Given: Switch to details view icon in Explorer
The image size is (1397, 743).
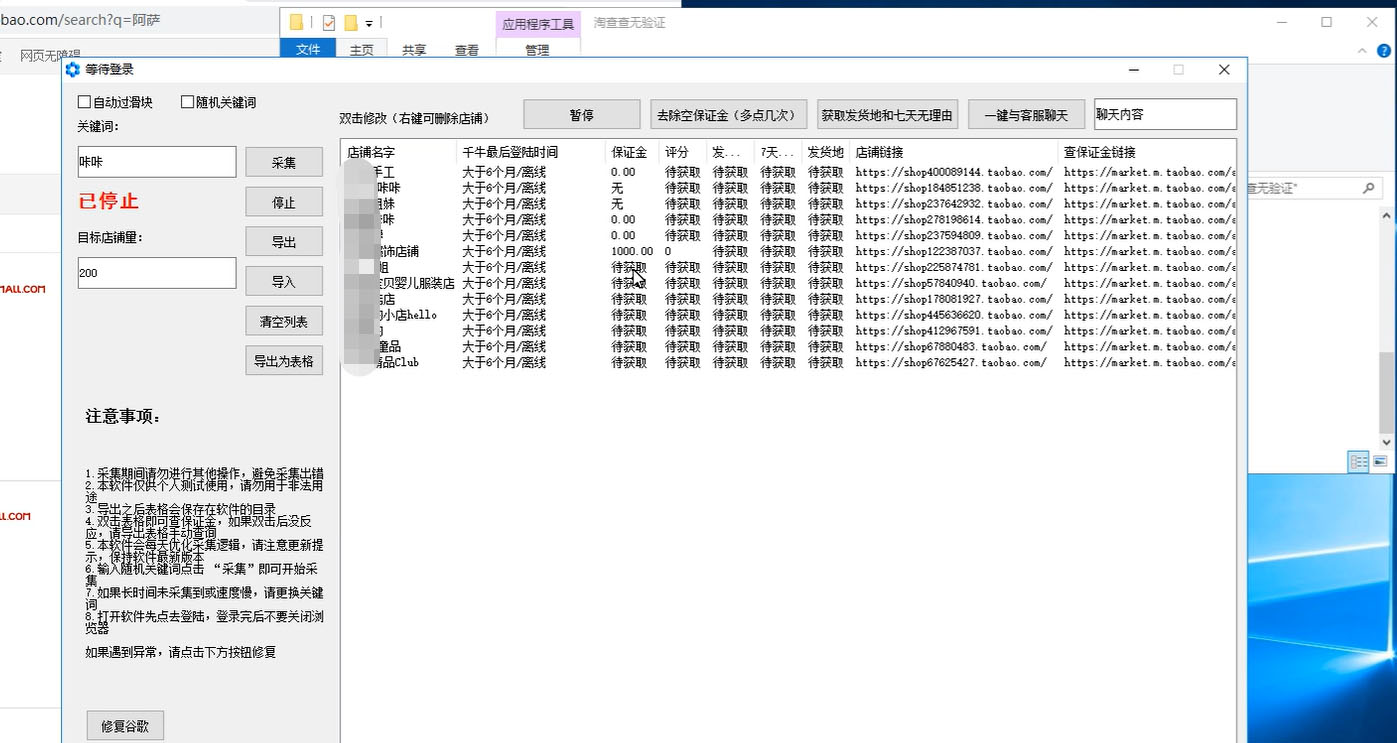Looking at the screenshot, I should [x=1358, y=461].
